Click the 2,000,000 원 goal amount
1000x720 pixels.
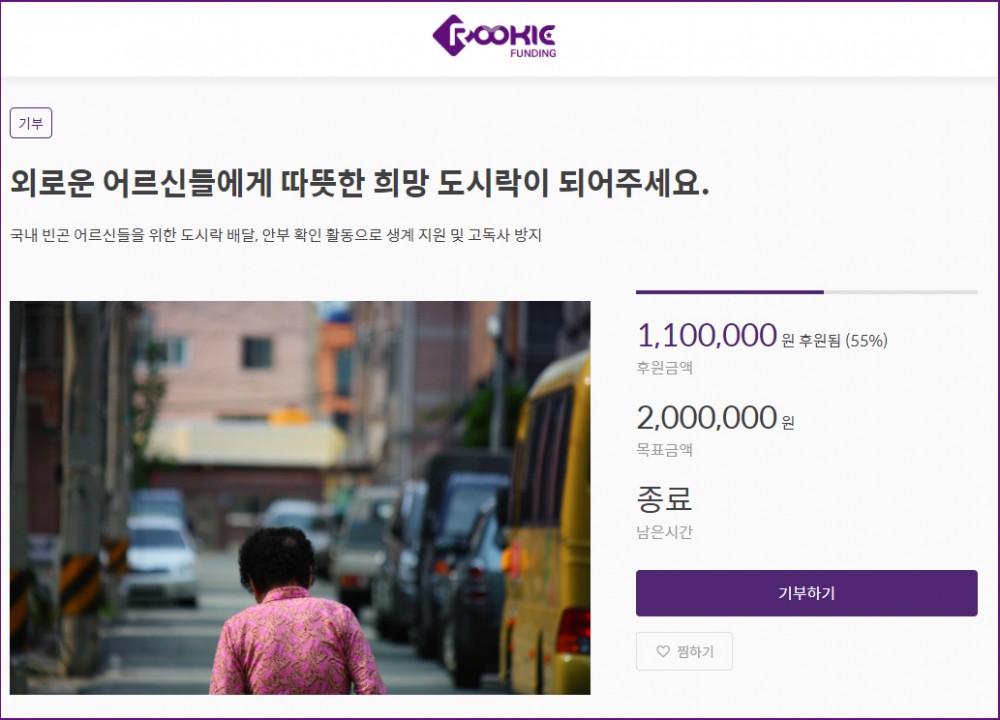(x=716, y=418)
